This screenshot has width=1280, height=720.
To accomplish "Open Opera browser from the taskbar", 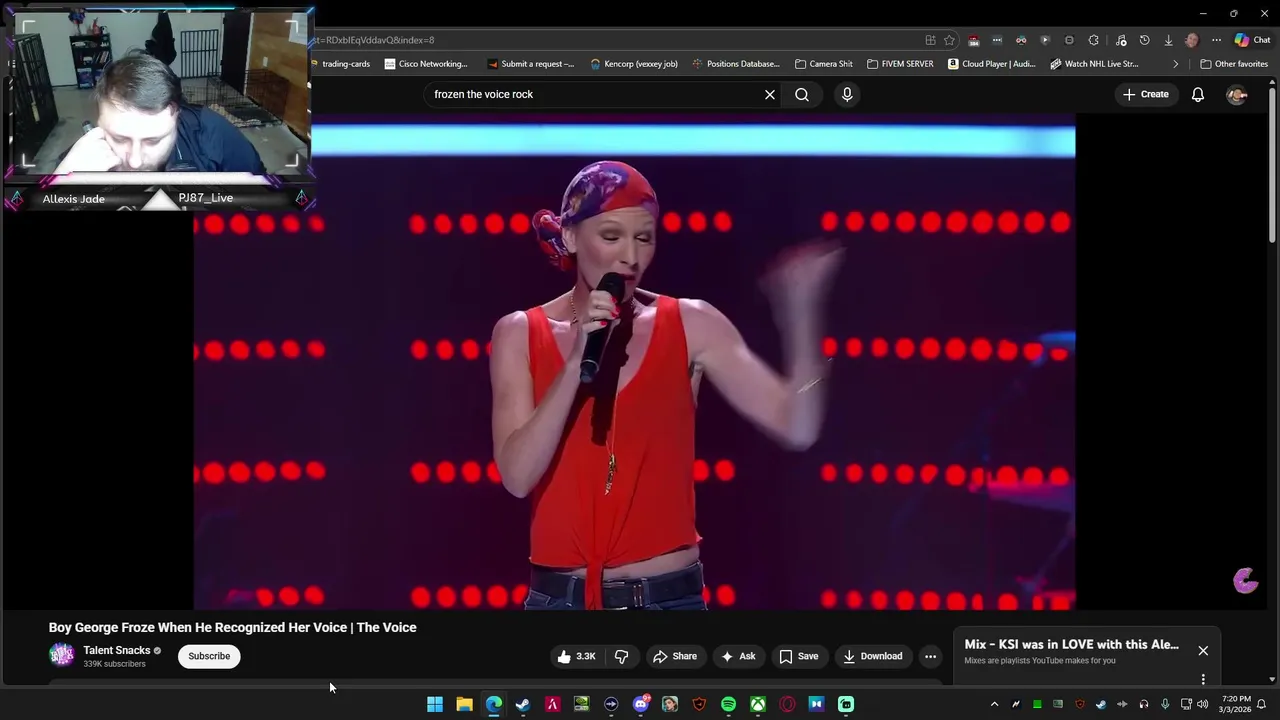I will point(787,704).
